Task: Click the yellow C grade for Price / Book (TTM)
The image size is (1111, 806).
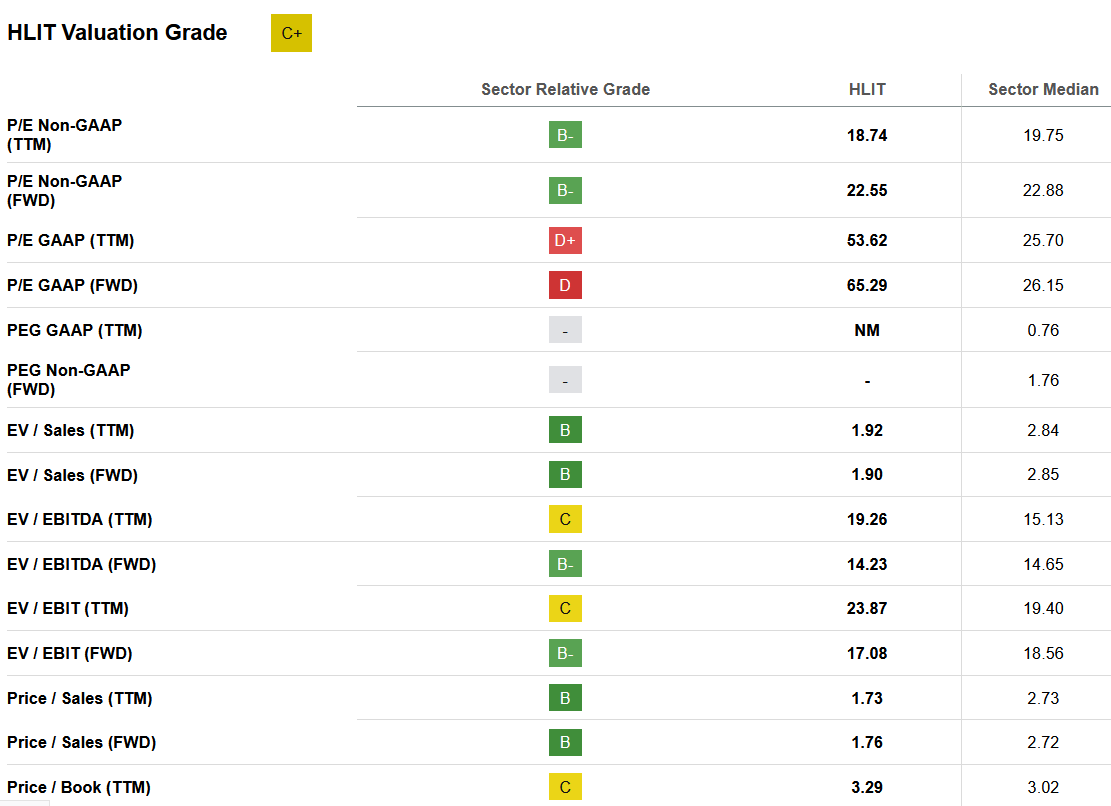Action: tap(565, 787)
